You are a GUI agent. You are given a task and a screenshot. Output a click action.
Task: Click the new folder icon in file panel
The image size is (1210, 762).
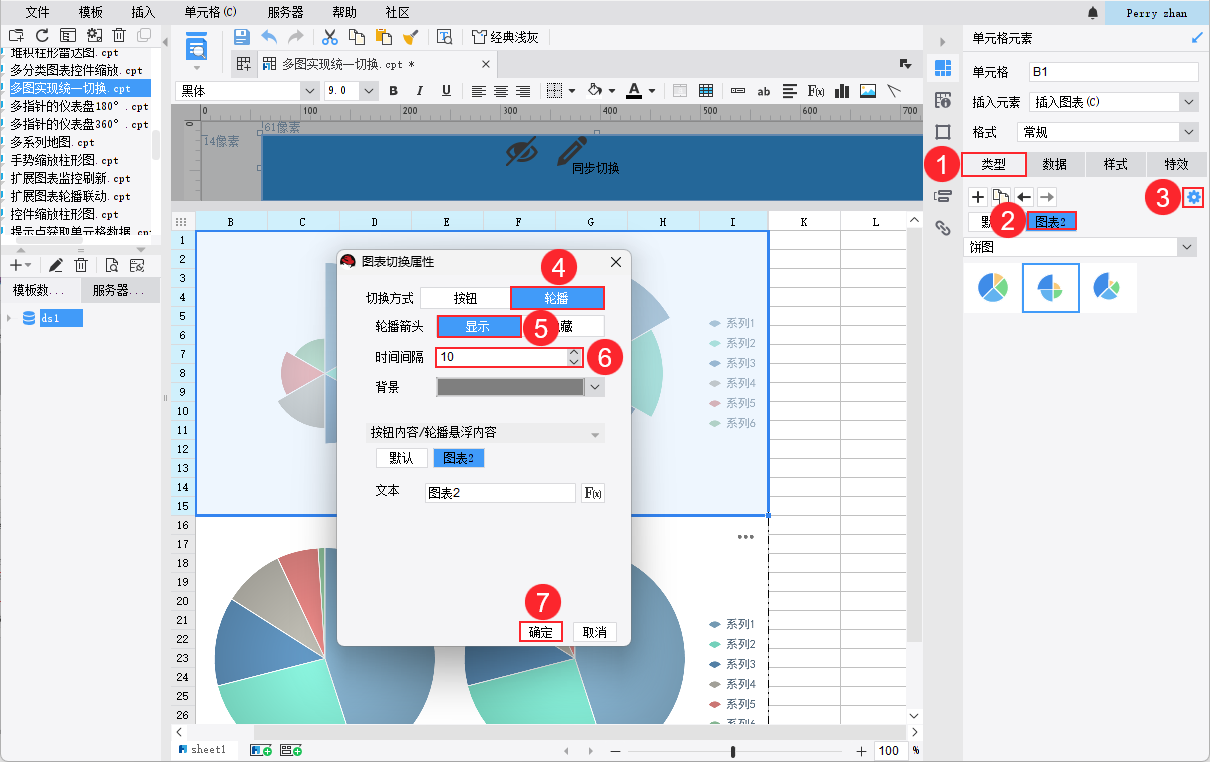pyautogui.click(x=16, y=35)
